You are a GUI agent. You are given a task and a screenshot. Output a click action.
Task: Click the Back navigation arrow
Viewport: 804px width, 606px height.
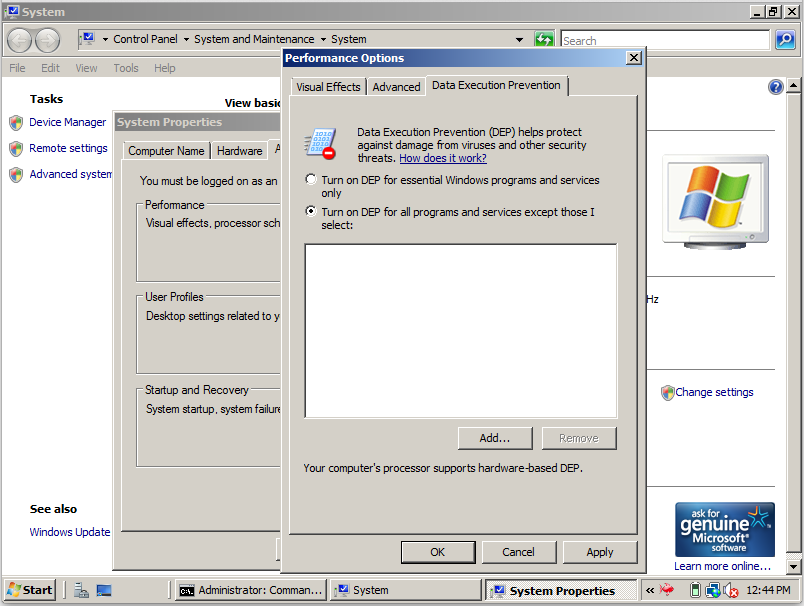pos(20,40)
